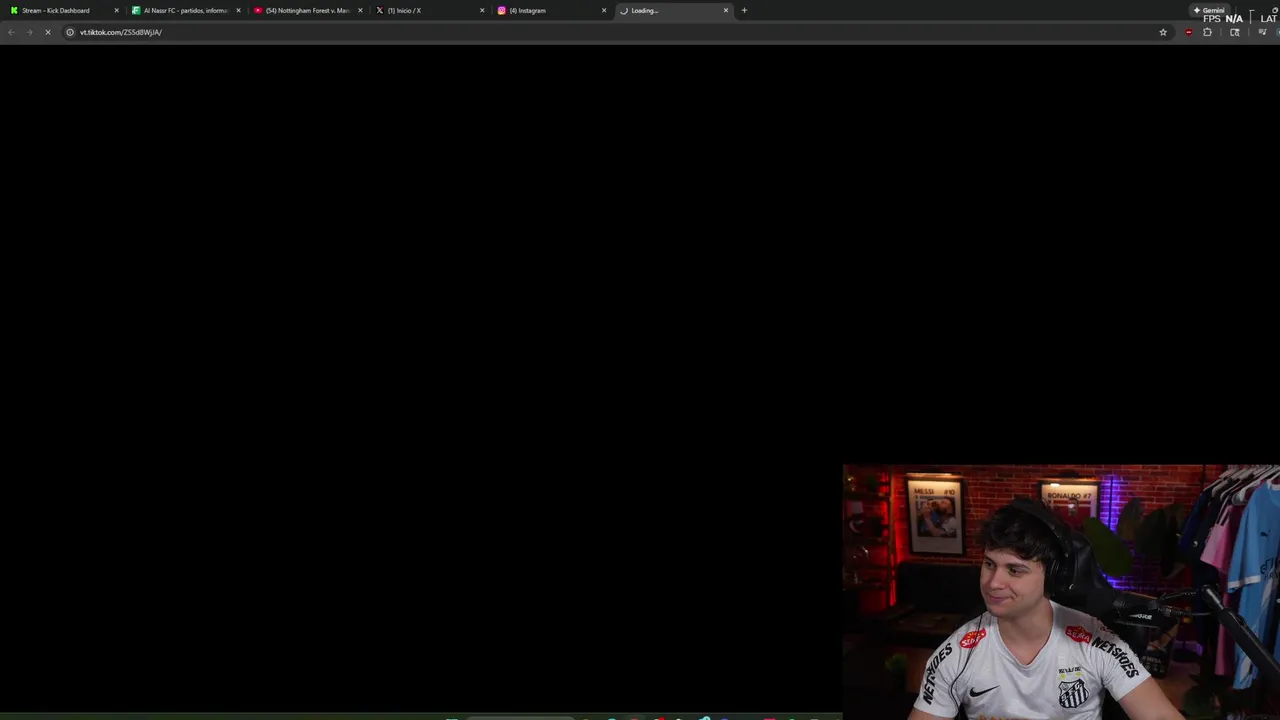Screen dimensions: 1280x720
Task: Open the Extensions puzzle icon menu
Action: [1207, 32]
